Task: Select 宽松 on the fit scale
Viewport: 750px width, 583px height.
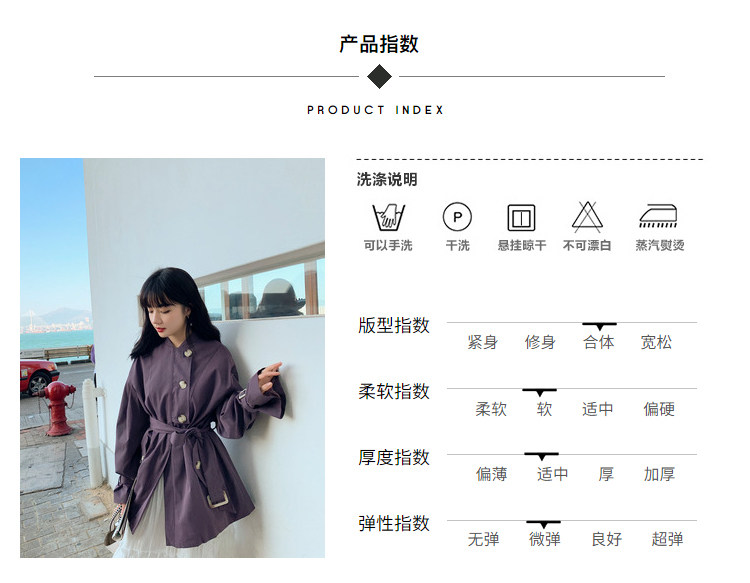Action: click(656, 342)
